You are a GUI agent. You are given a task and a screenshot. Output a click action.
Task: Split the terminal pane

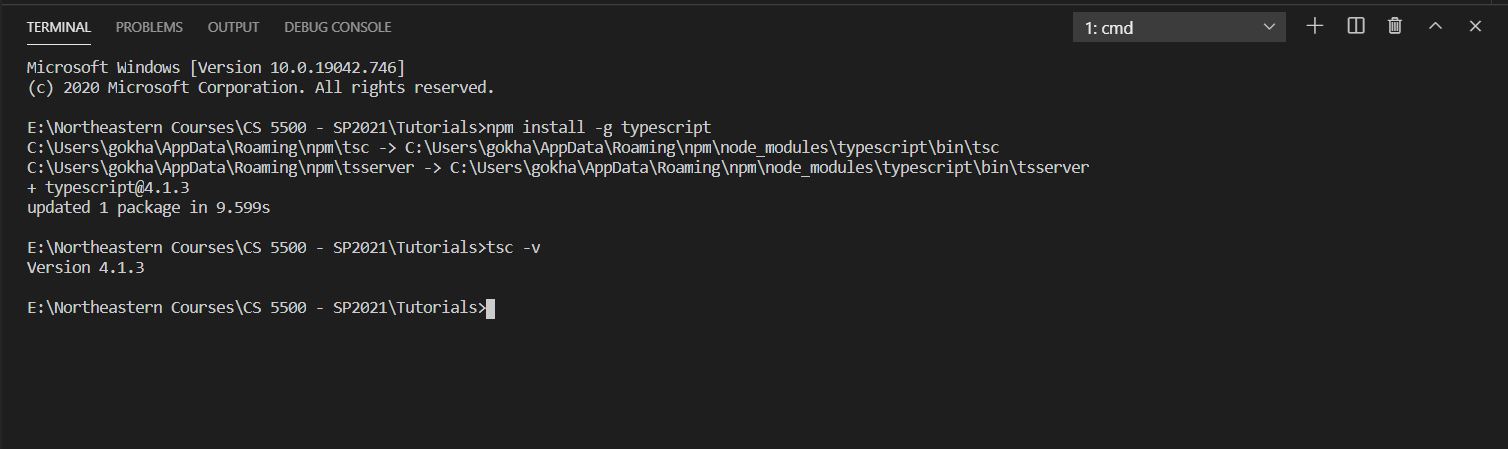[x=1356, y=27]
